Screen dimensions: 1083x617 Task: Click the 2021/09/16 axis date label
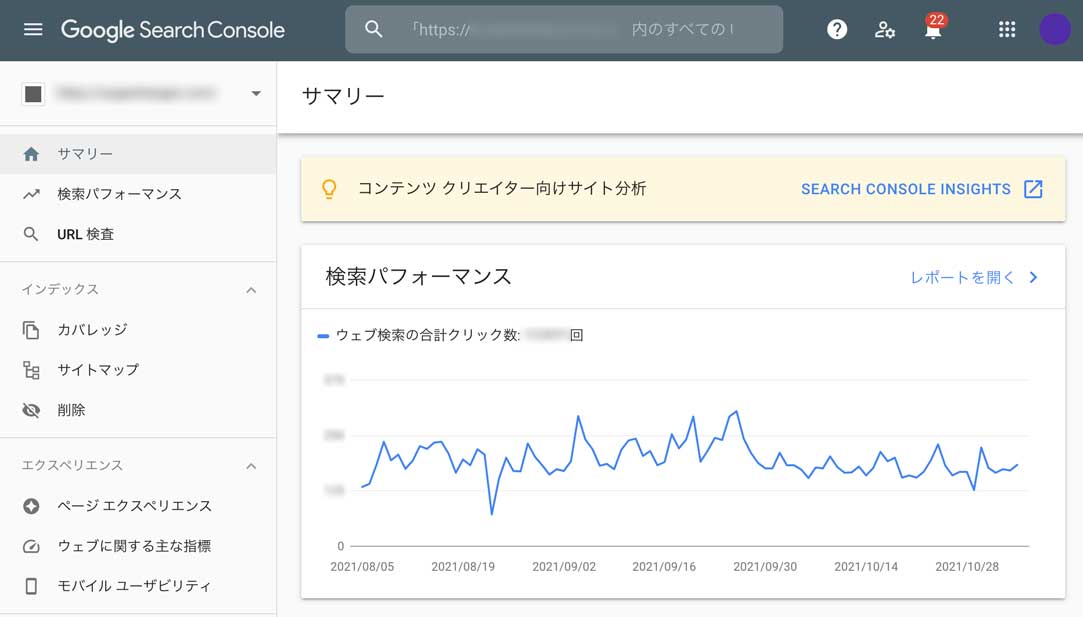click(664, 567)
